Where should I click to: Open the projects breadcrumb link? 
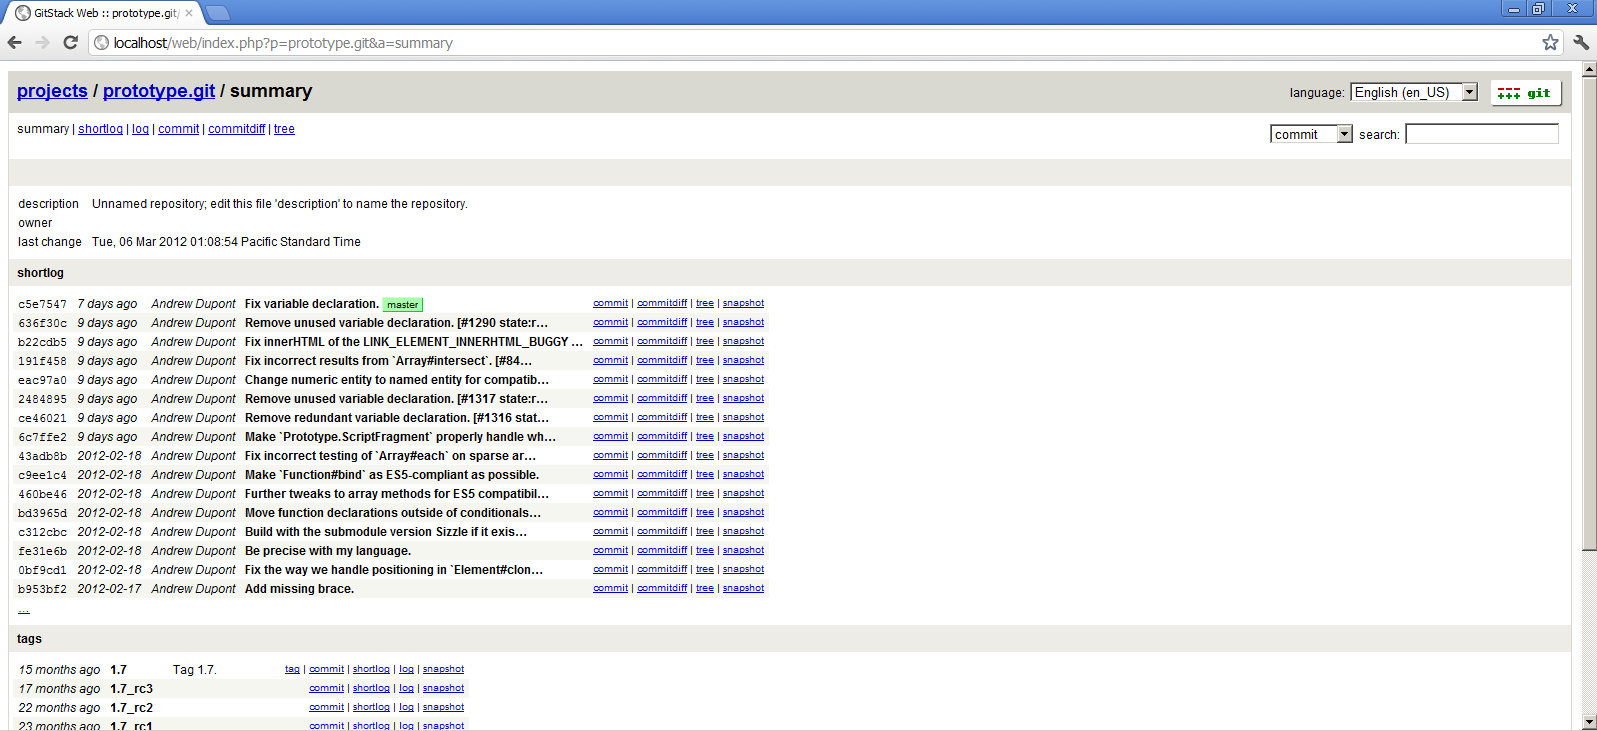[52, 91]
